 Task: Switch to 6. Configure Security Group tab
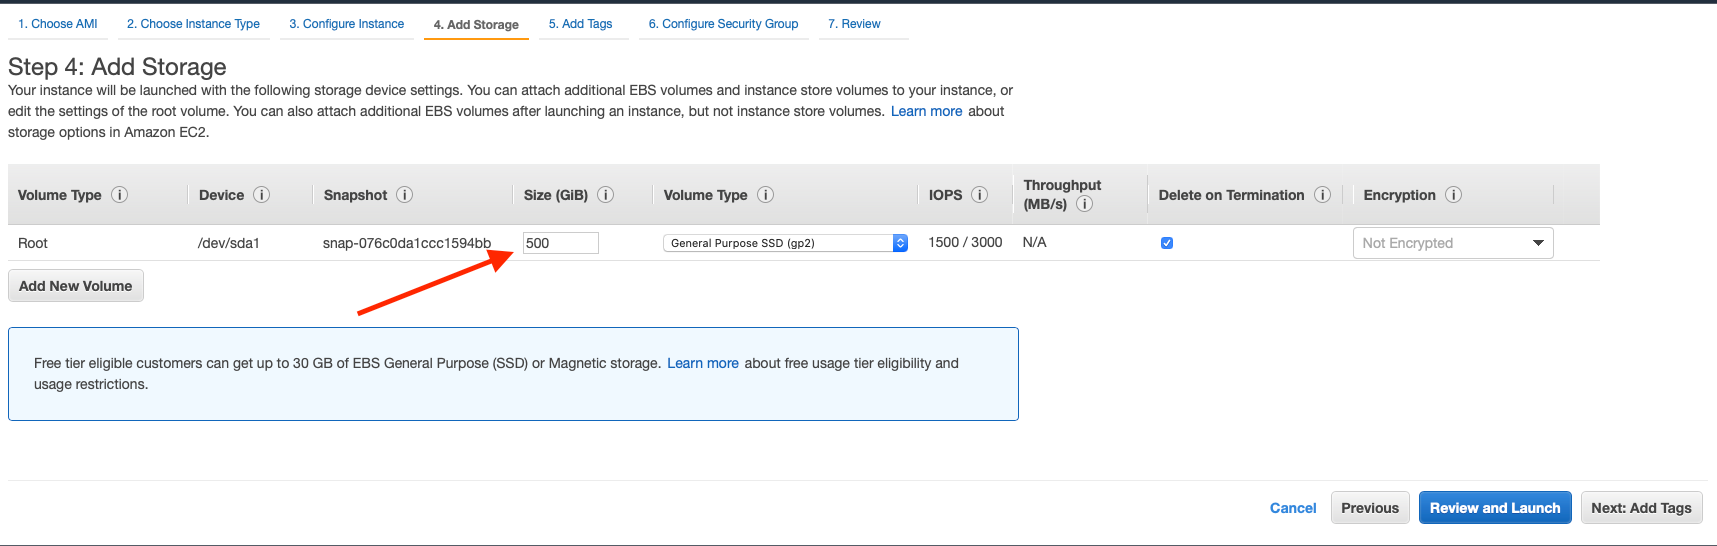pyautogui.click(x=723, y=24)
